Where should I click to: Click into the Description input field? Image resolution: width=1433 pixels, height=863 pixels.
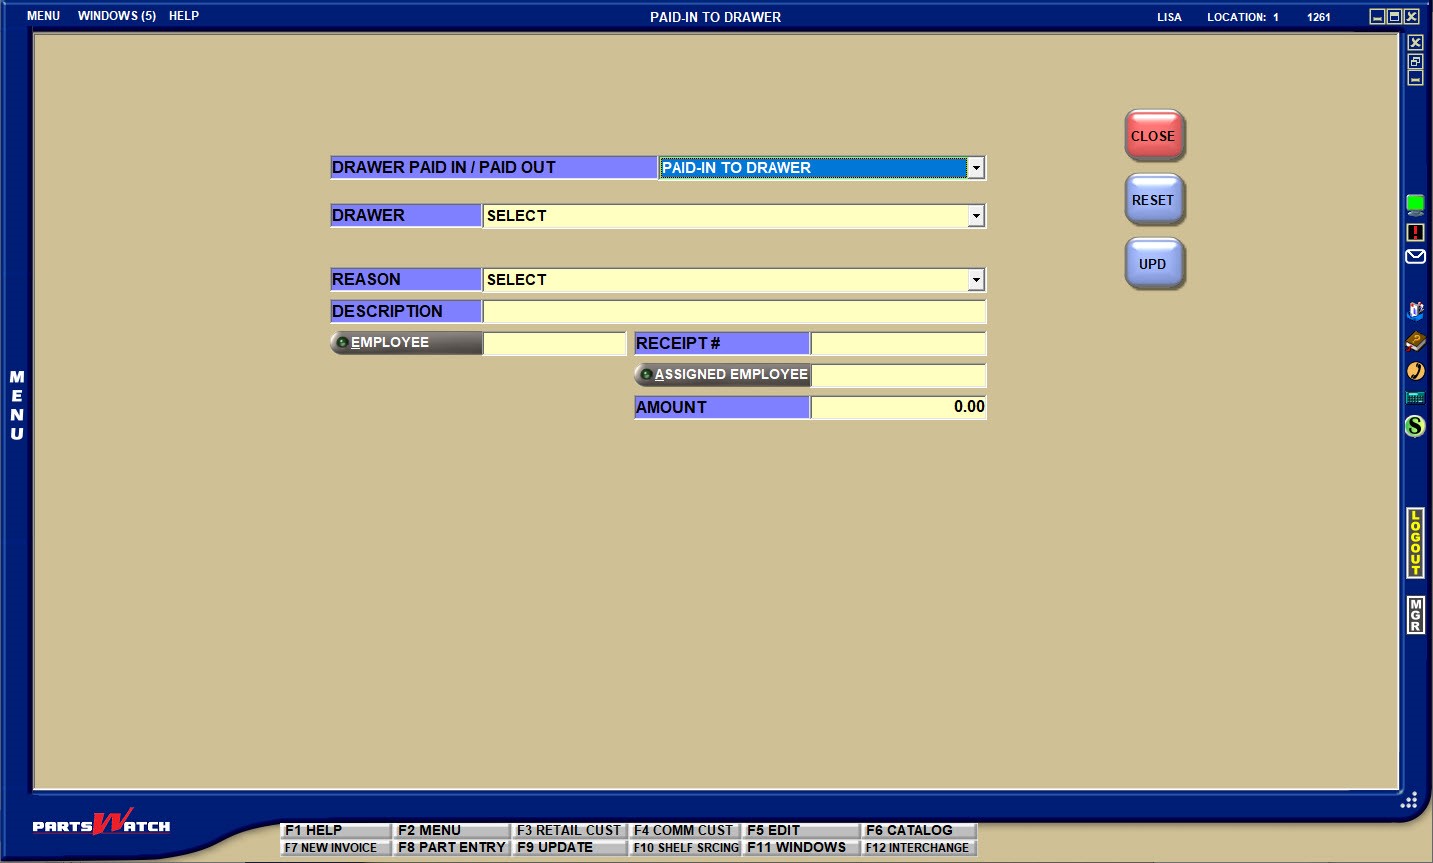pos(734,312)
